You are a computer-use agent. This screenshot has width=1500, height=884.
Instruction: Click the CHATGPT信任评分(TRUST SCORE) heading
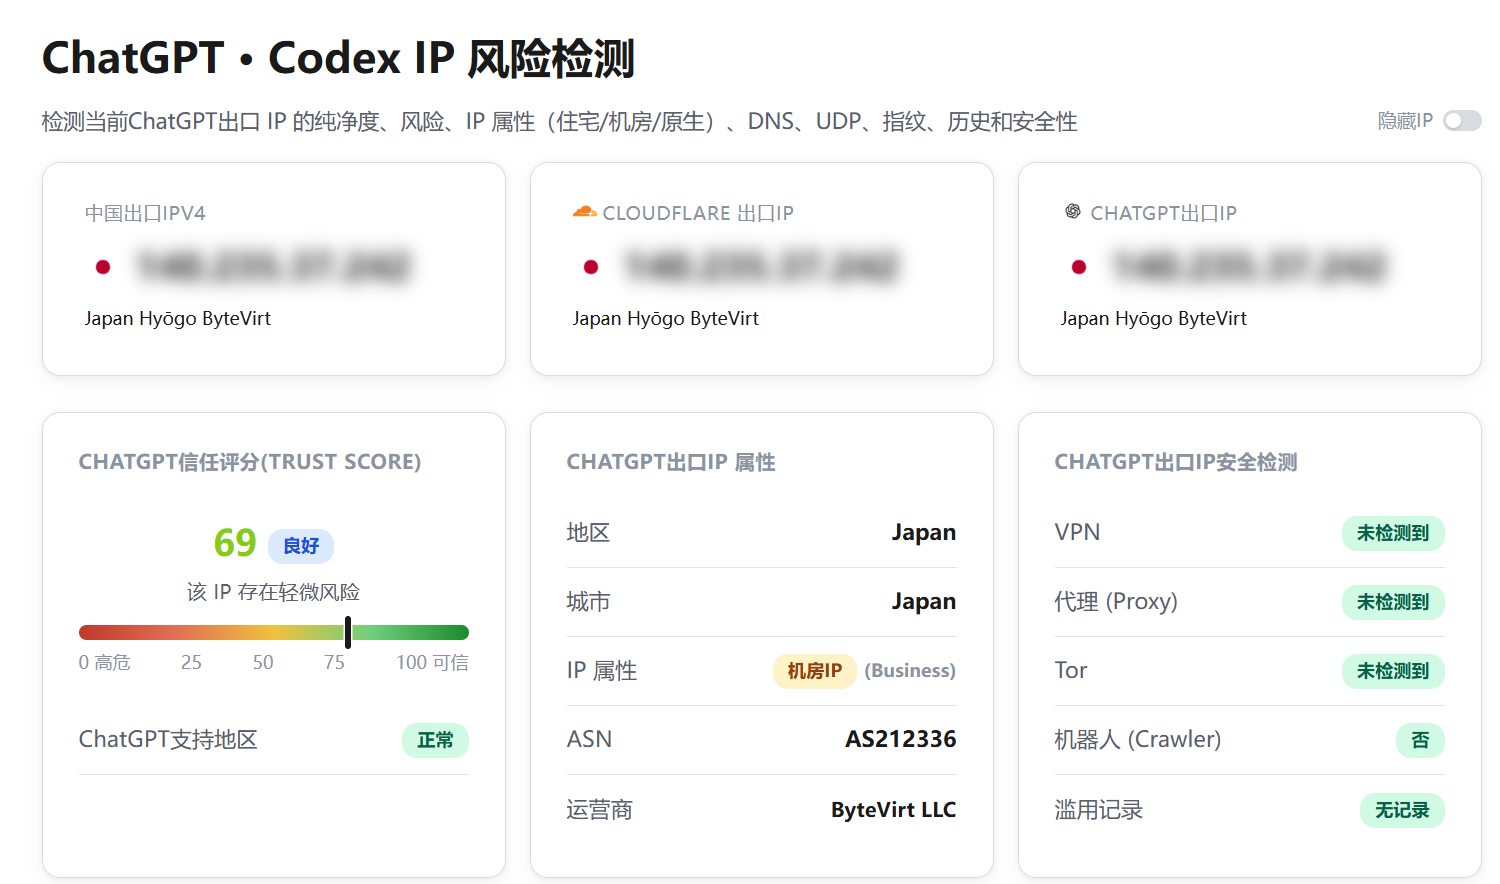(250, 462)
